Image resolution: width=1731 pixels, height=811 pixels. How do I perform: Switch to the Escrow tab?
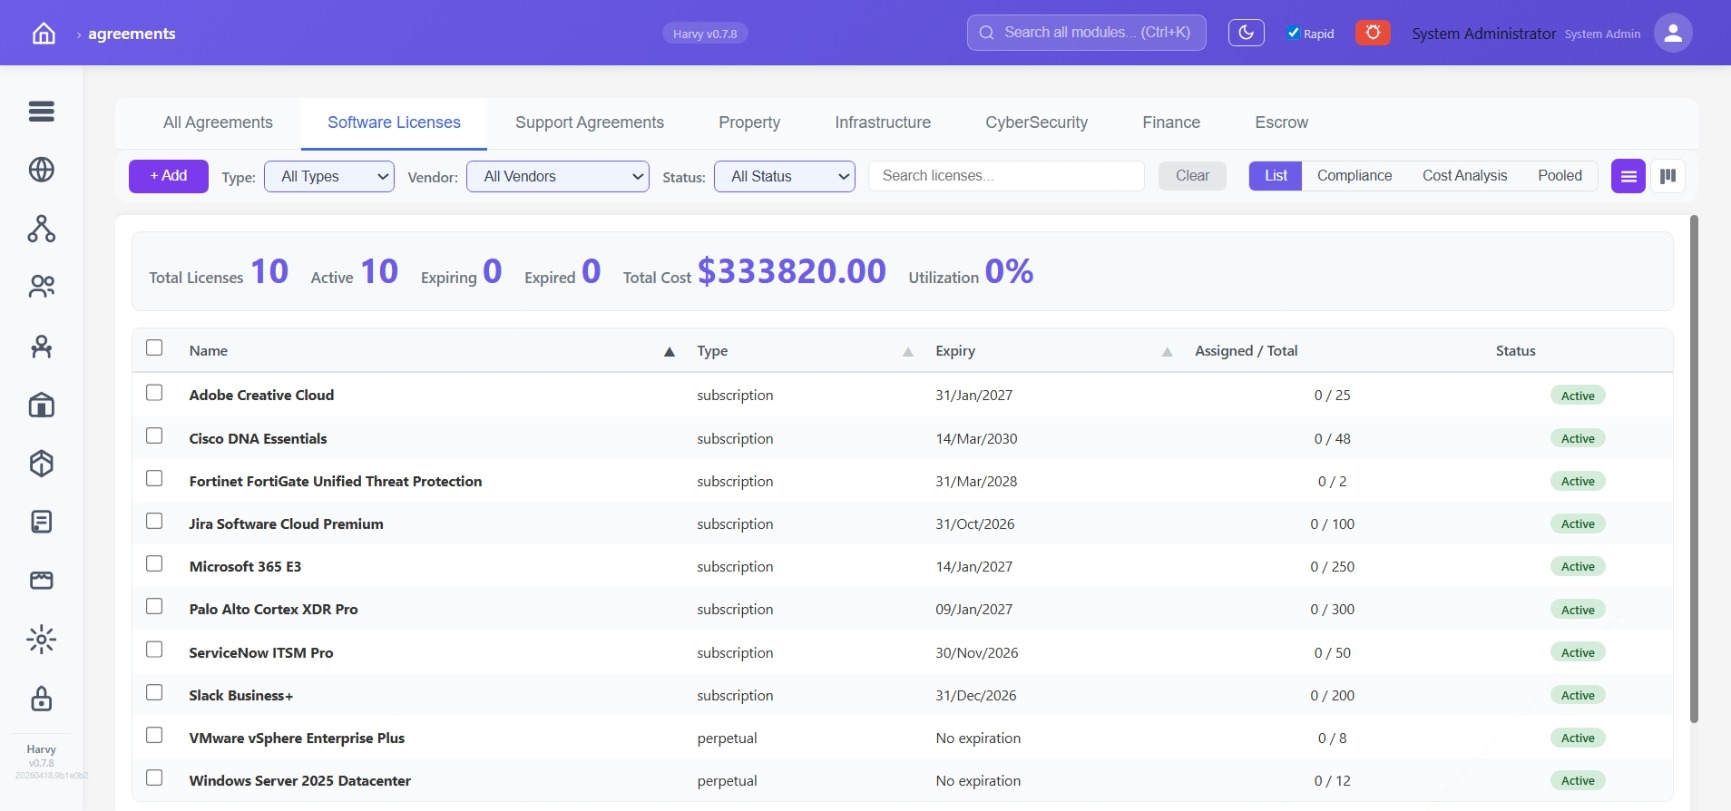pyautogui.click(x=1282, y=122)
